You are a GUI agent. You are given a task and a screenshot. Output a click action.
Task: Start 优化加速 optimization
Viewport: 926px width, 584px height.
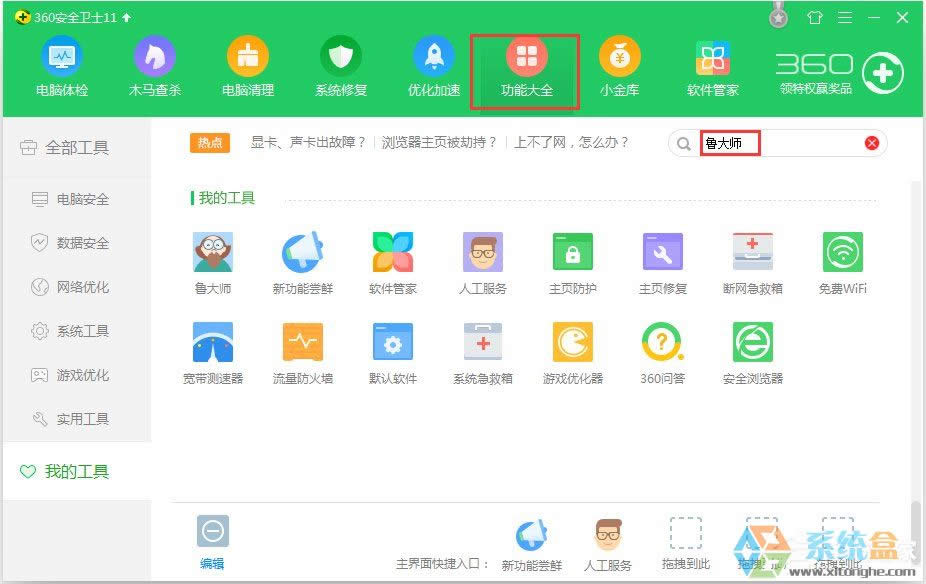pyautogui.click(x=433, y=65)
